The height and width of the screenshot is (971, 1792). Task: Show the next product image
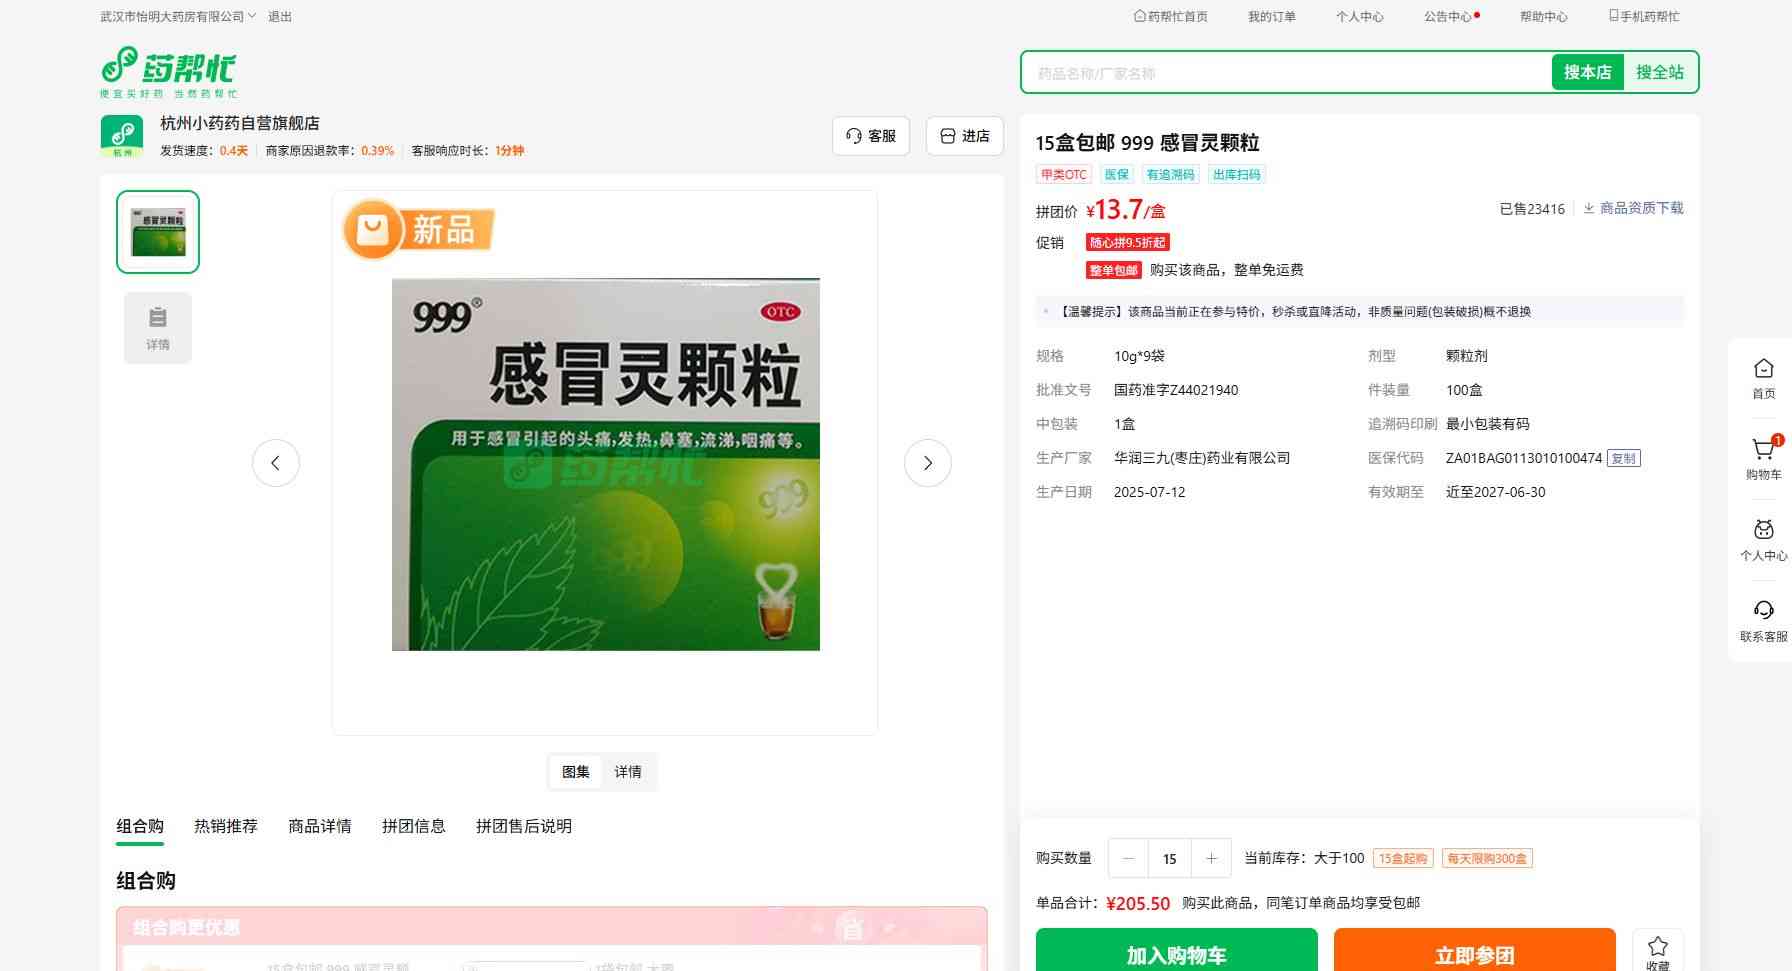click(927, 463)
